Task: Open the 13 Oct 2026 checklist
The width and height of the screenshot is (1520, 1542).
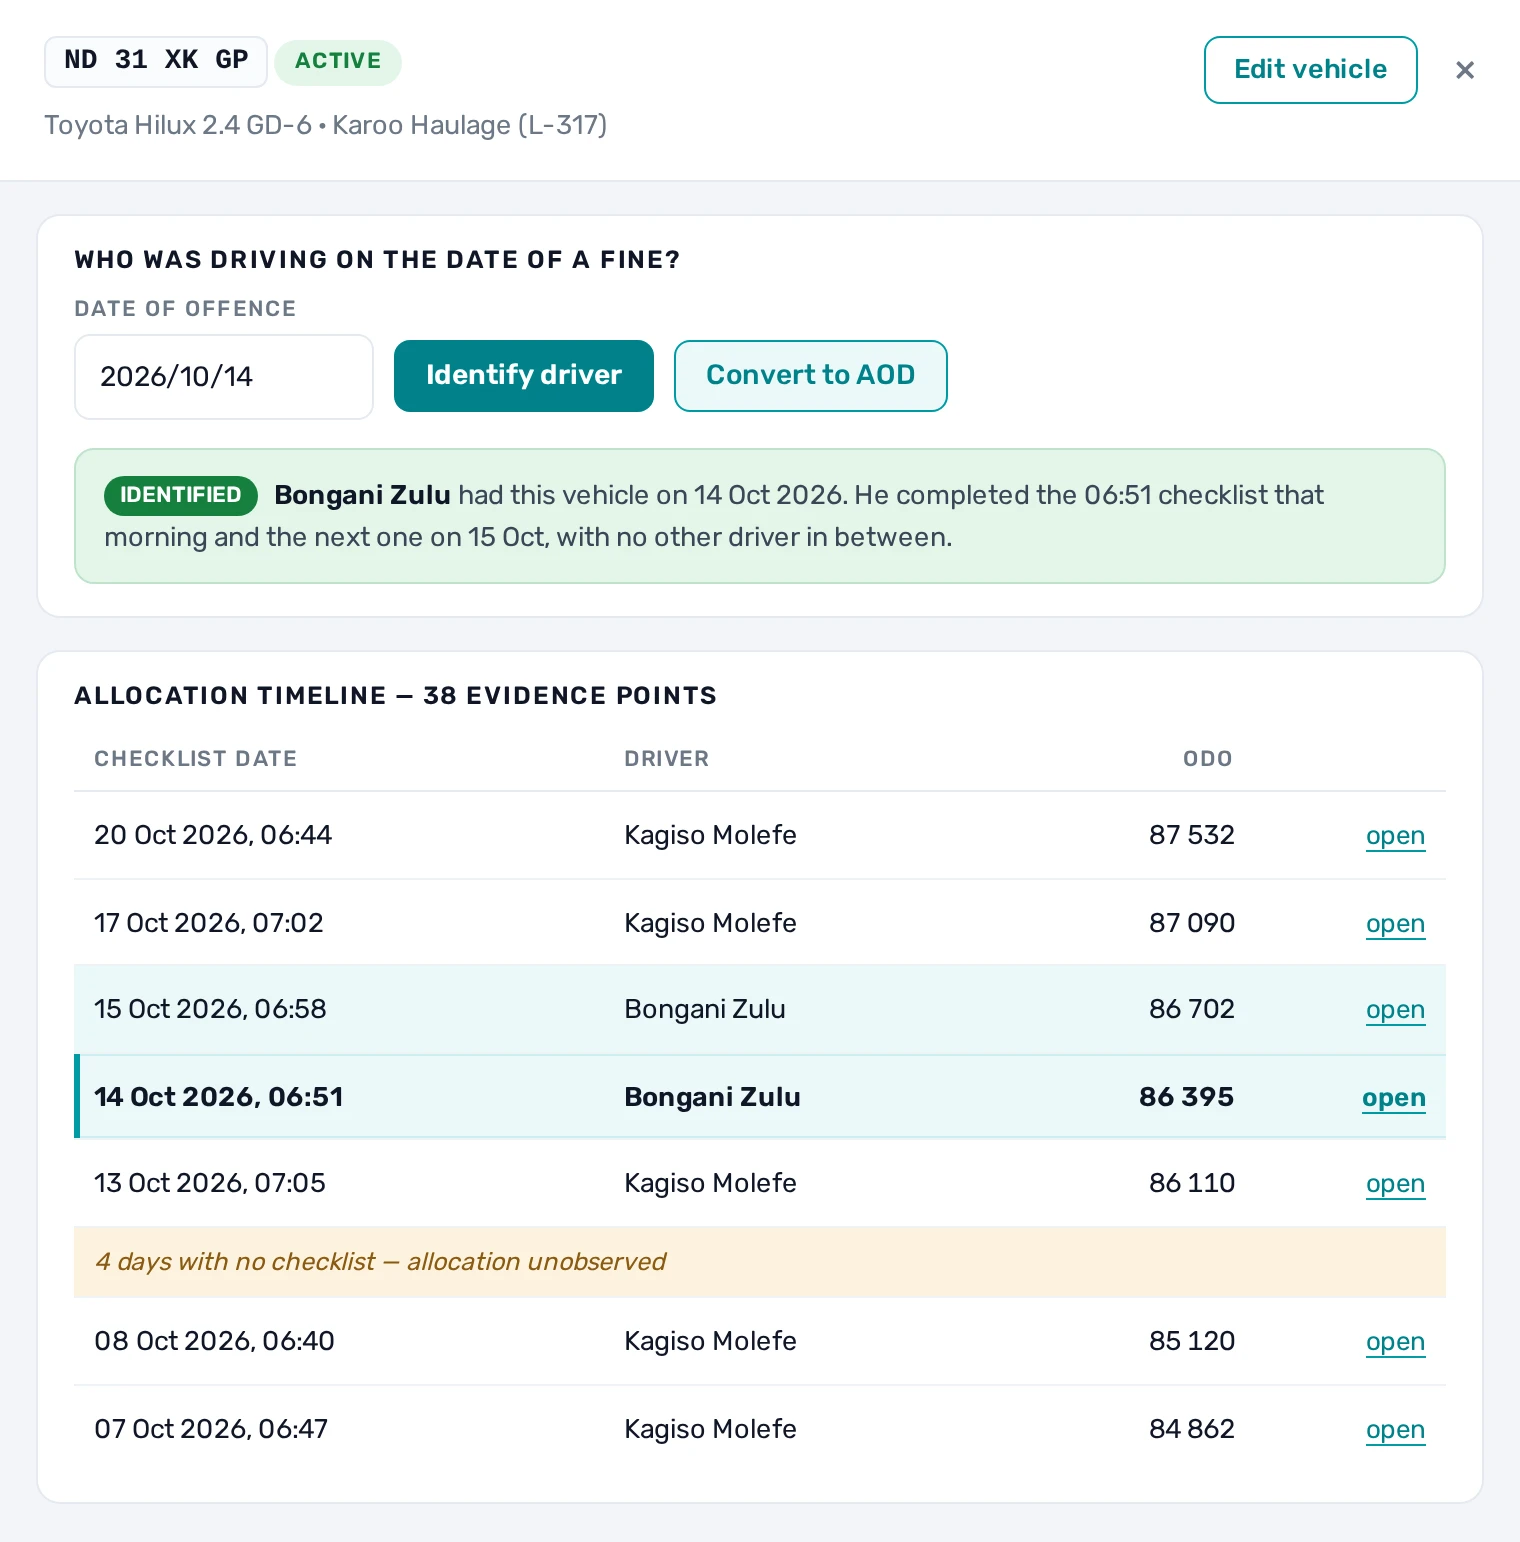Action: click(1395, 1184)
